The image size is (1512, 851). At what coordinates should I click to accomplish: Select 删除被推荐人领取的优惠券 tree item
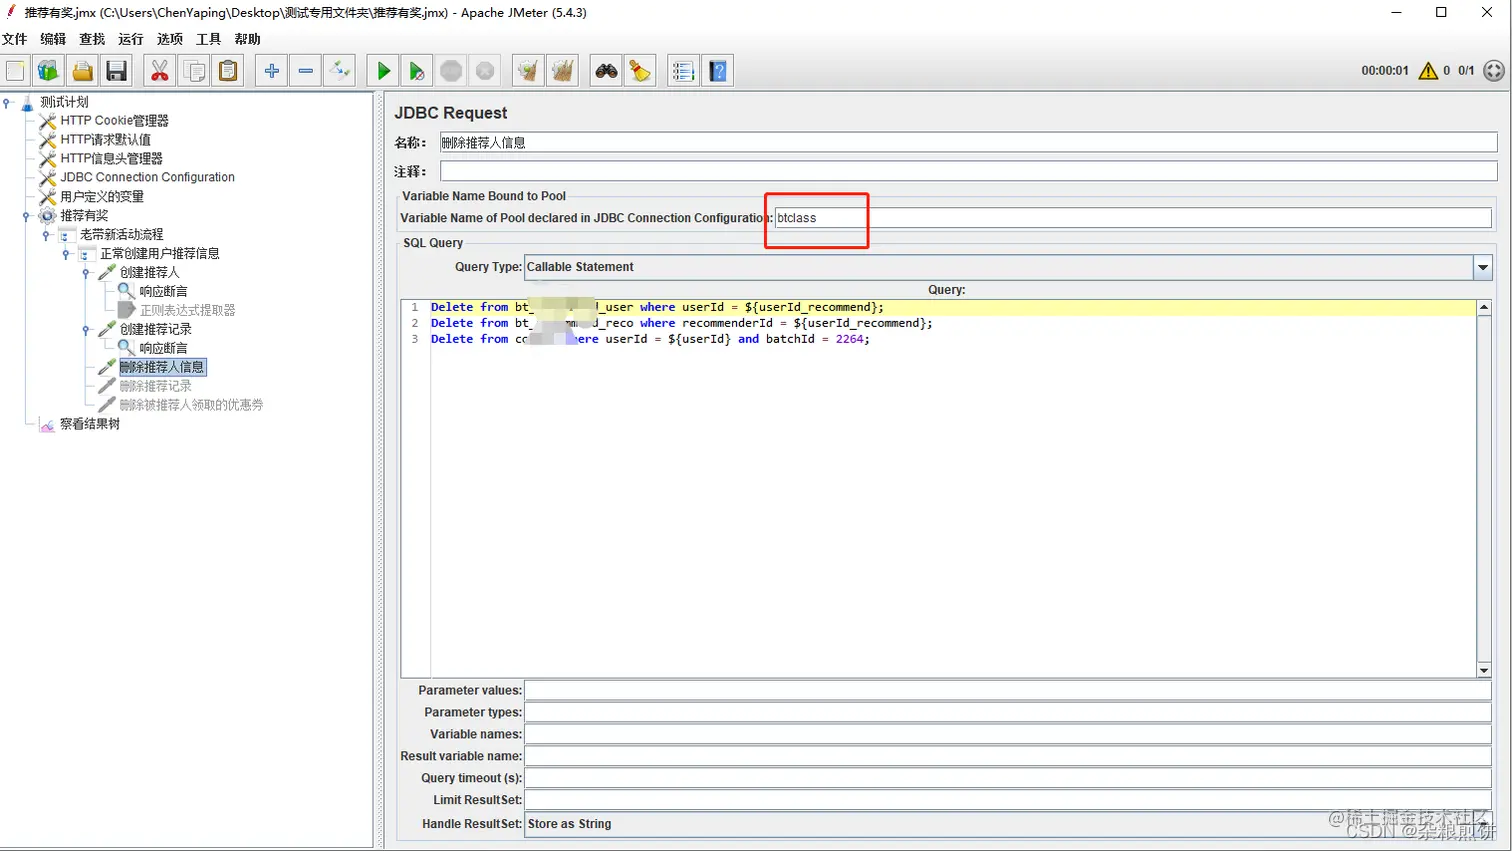tap(192, 405)
